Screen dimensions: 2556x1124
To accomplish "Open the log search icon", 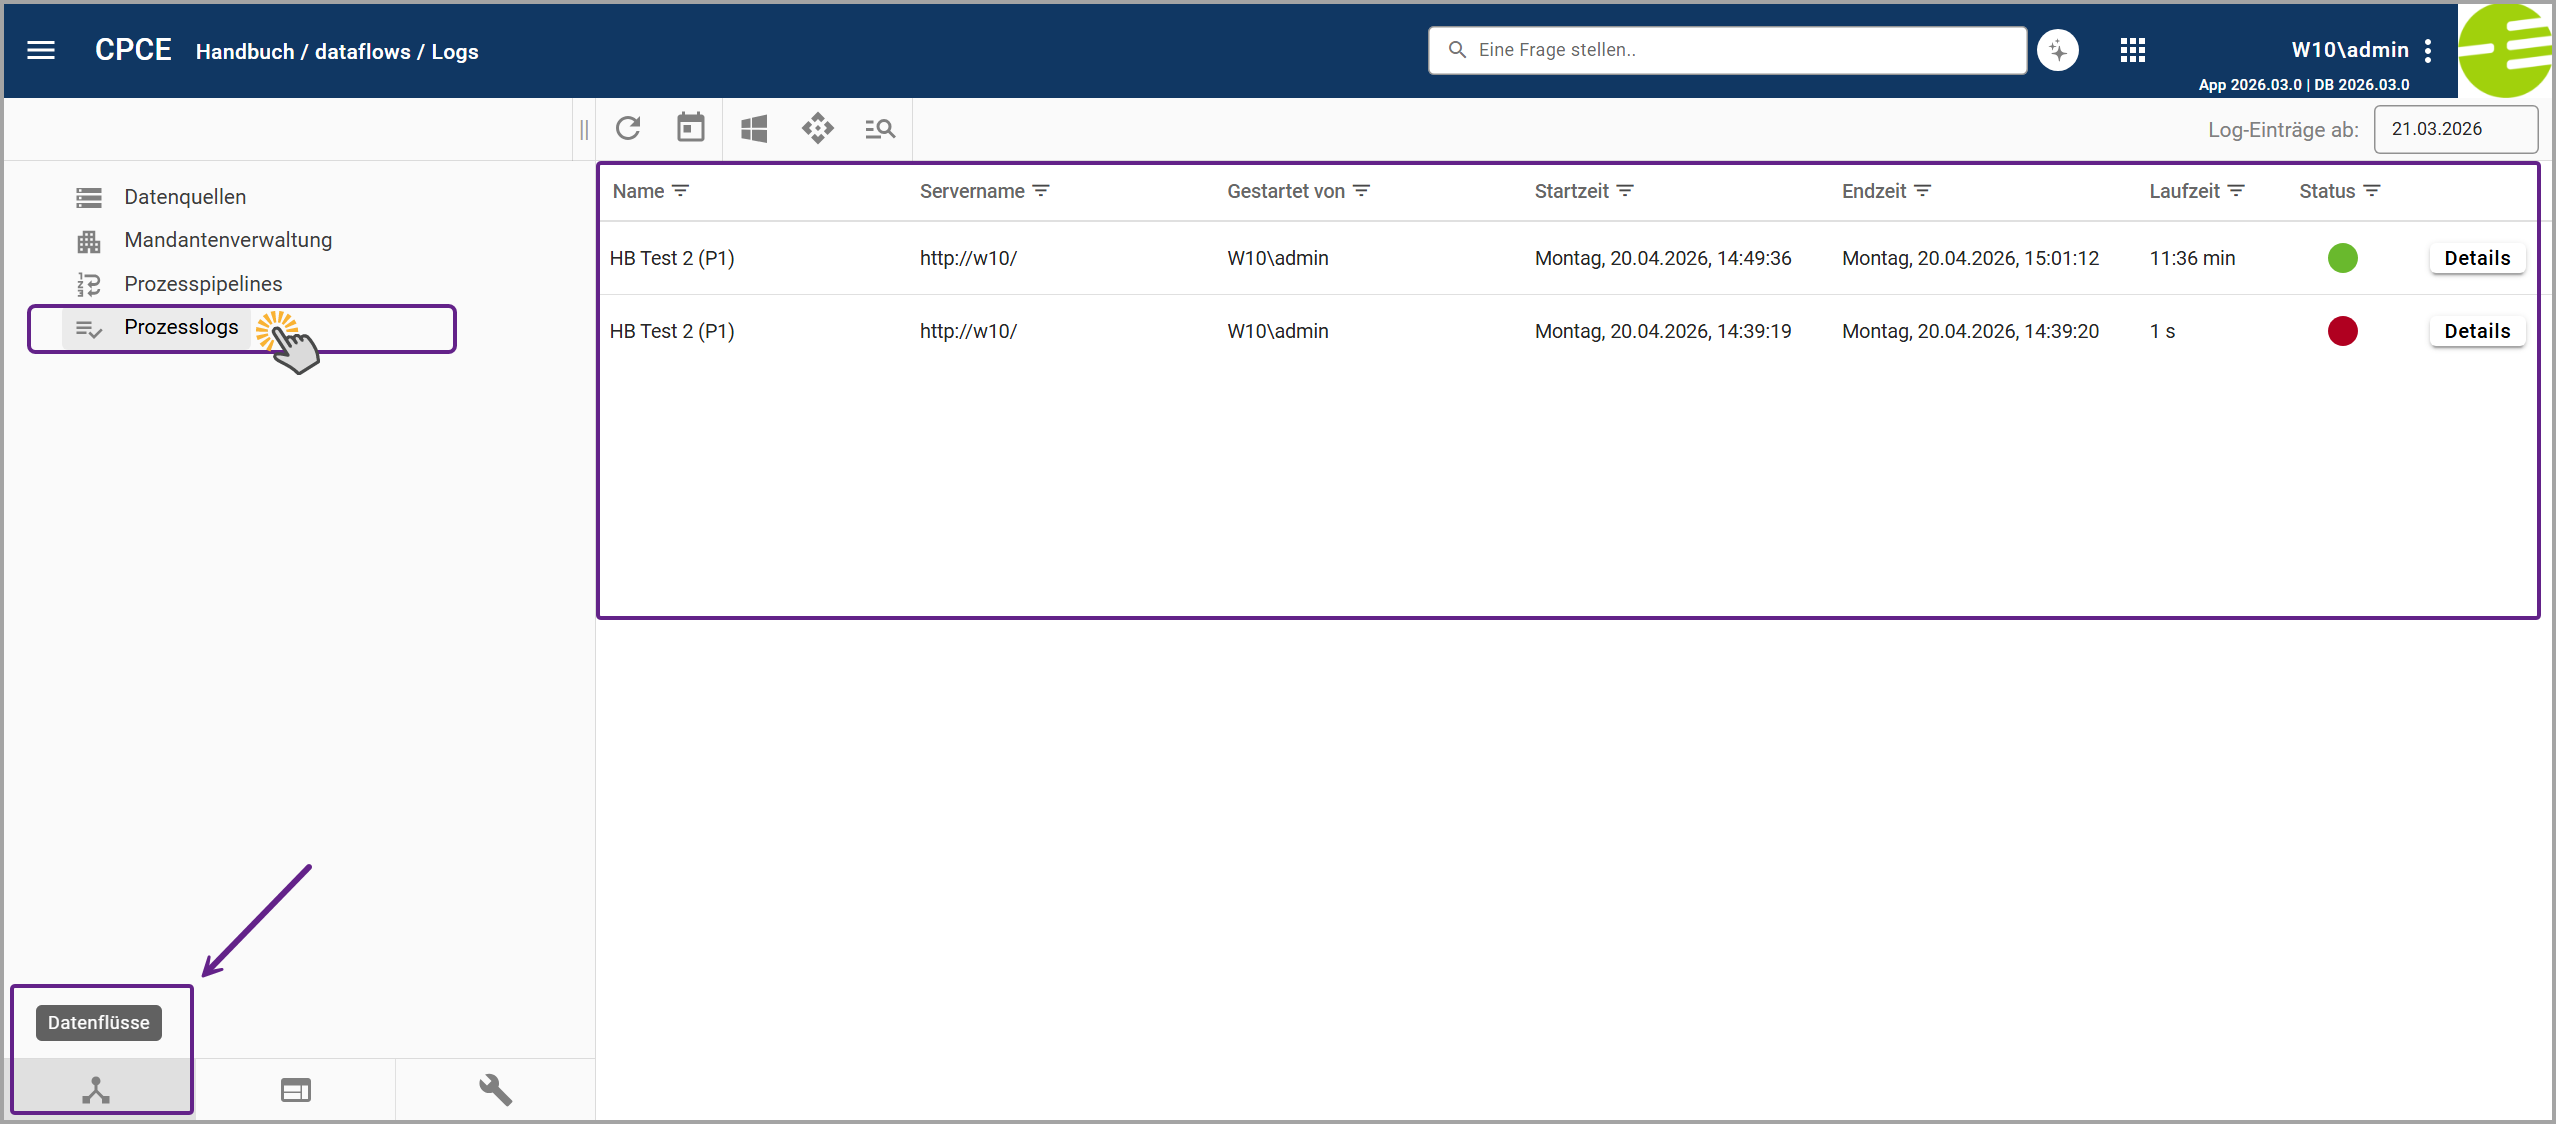I will [880, 129].
